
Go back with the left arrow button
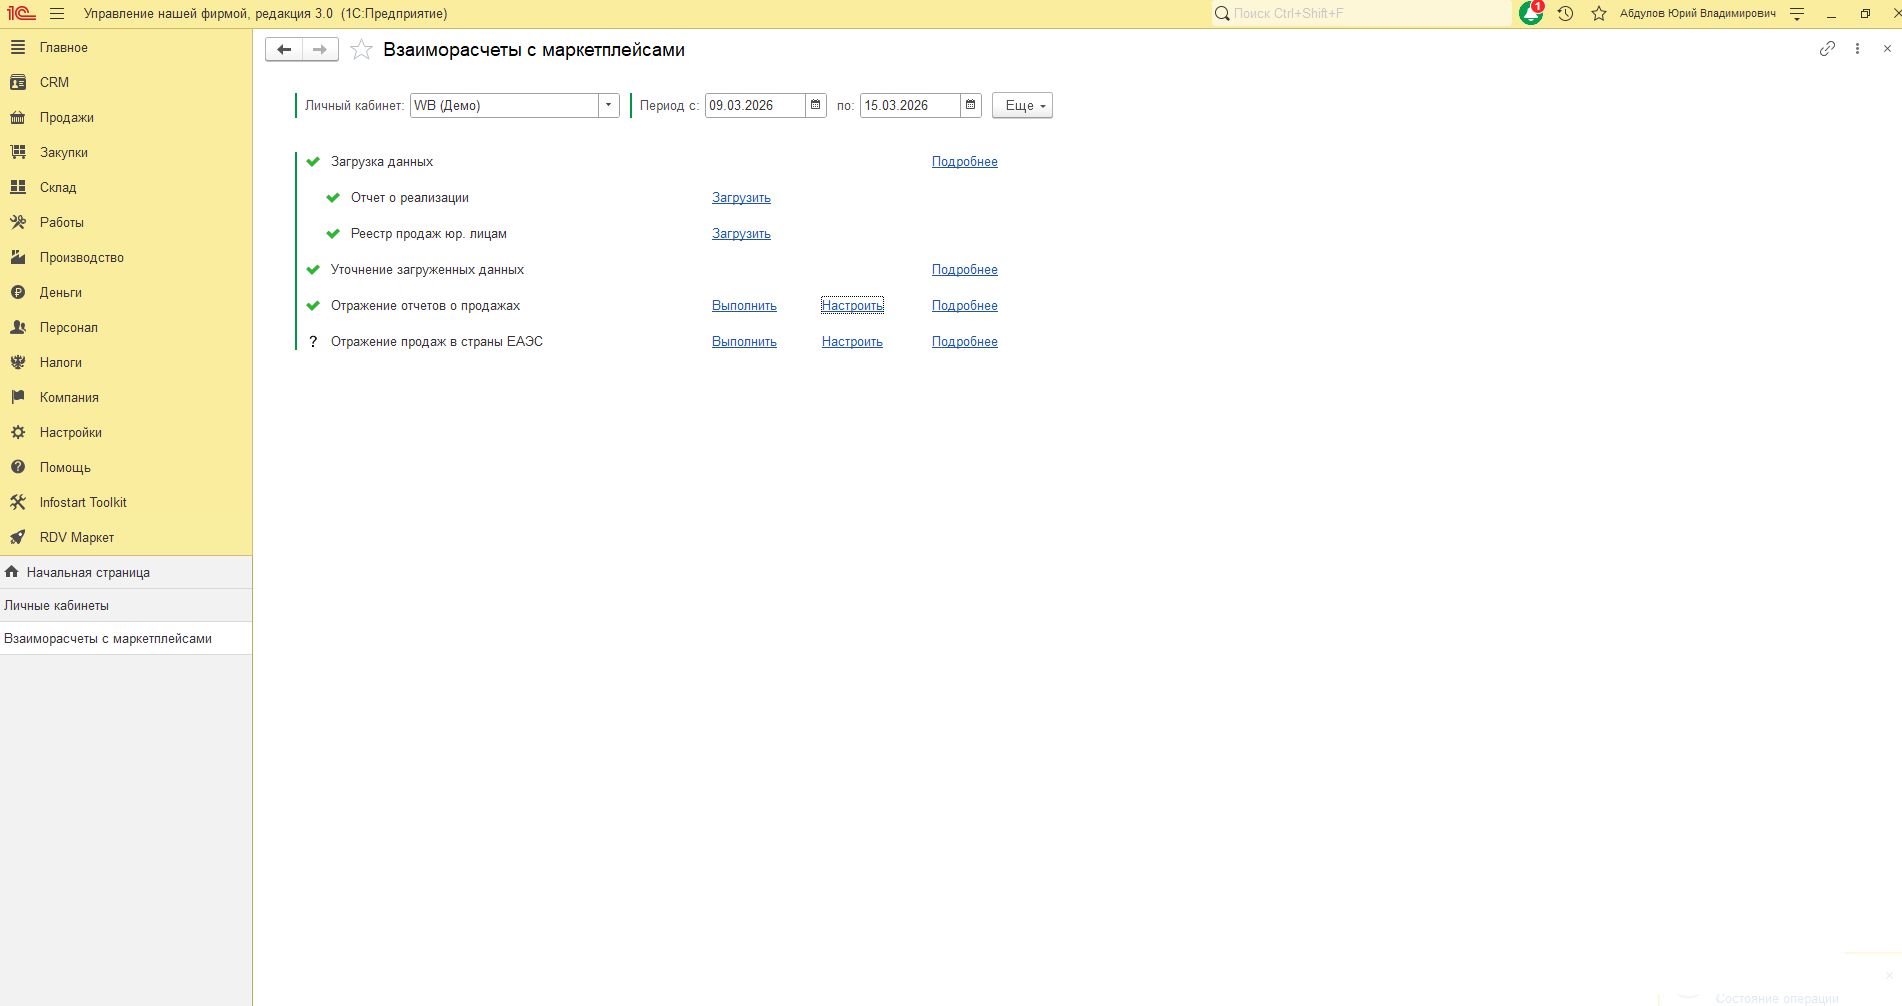pos(284,50)
